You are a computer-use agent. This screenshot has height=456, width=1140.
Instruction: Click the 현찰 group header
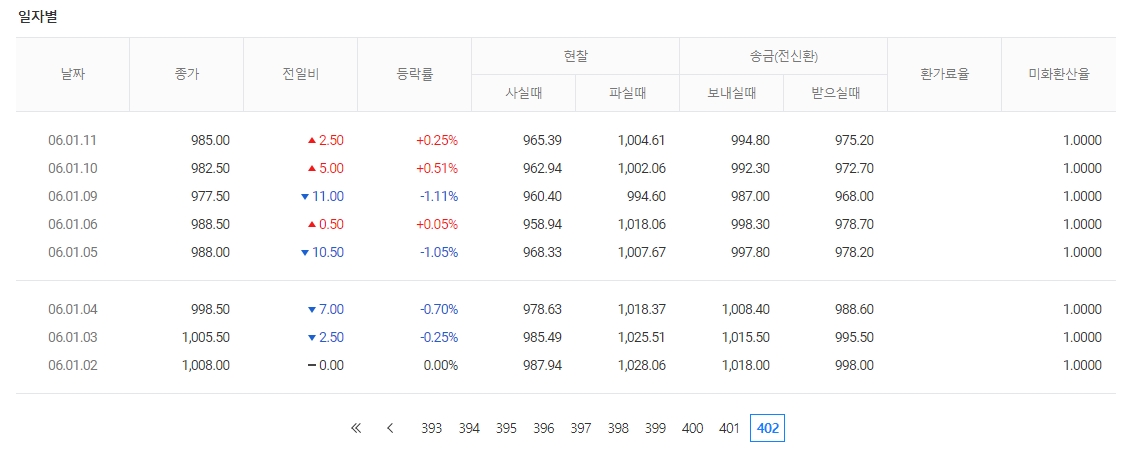coord(575,56)
